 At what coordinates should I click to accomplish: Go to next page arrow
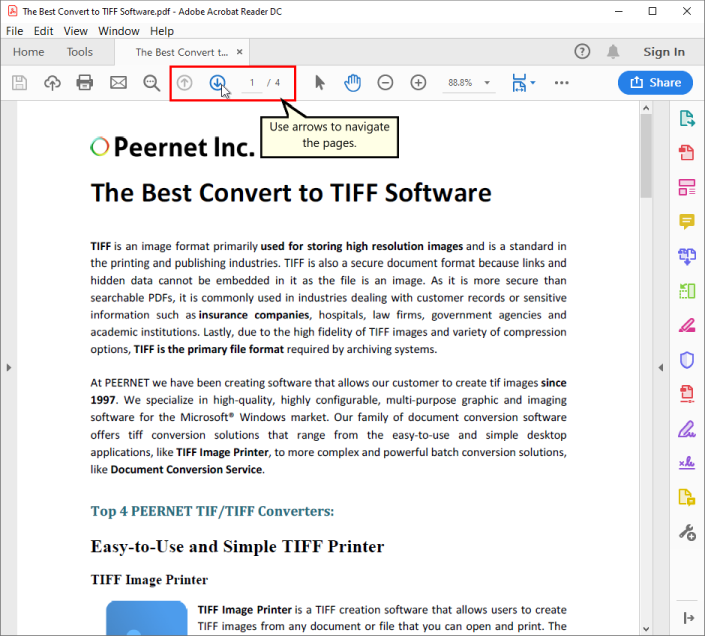pyautogui.click(x=218, y=83)
